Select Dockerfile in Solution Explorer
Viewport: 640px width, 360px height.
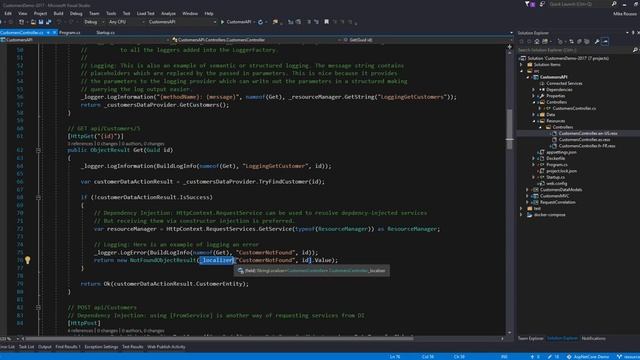click(556, 158)
